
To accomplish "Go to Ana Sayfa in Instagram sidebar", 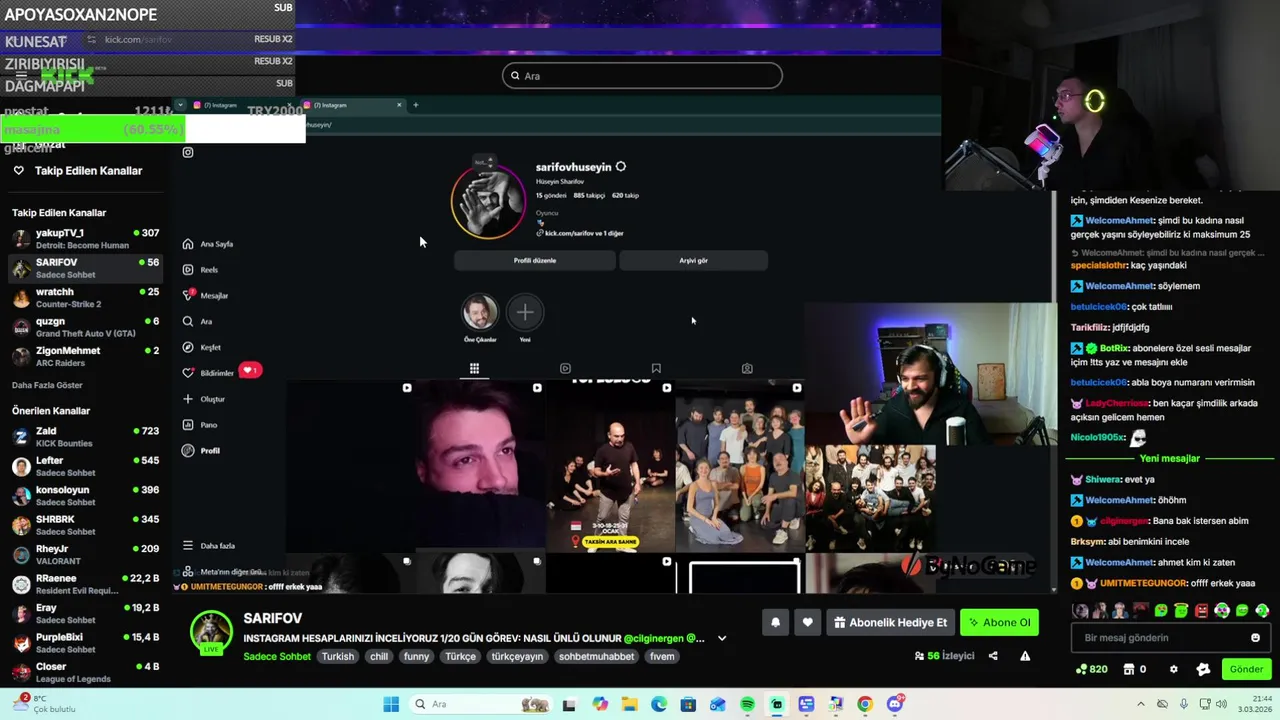I will (x=208, y=244).
